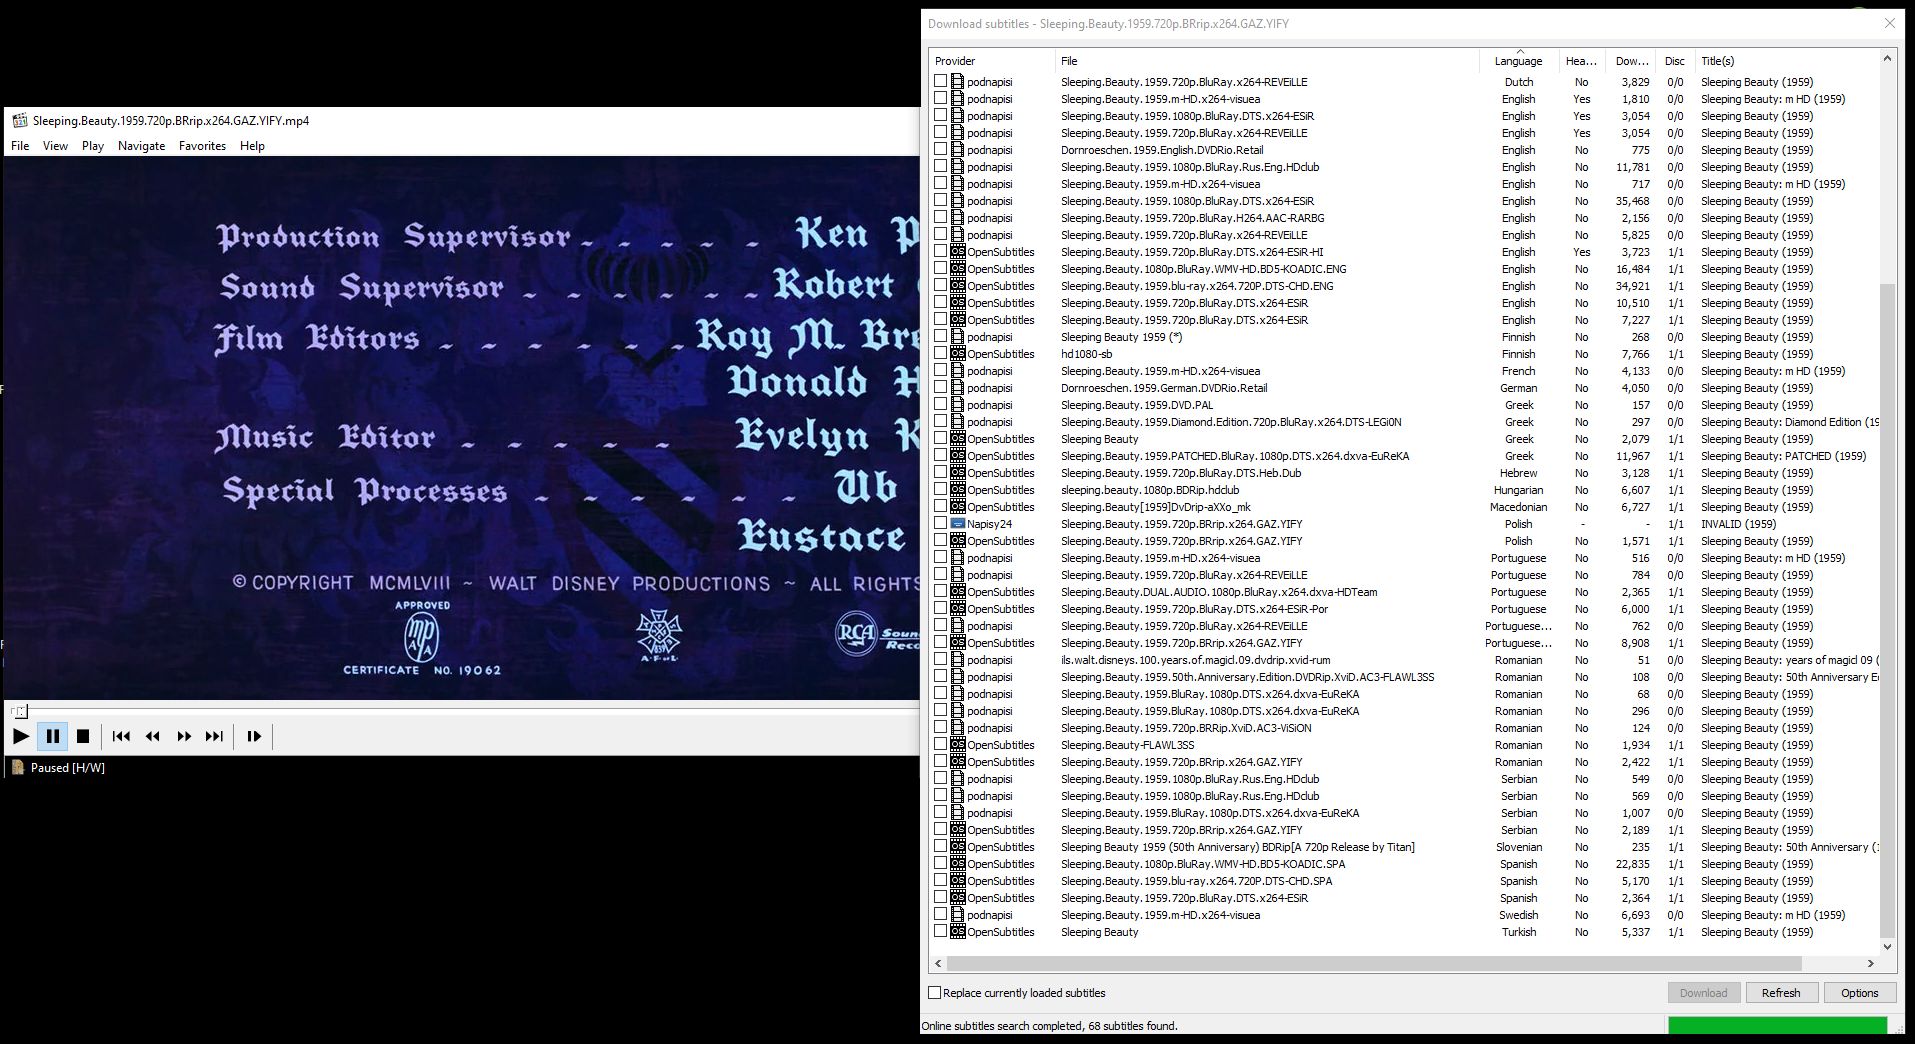
Task: Select the Sleeping.Beauty[1959]DvDrip-aXXo_mk row
Action: coord(1405,507)
